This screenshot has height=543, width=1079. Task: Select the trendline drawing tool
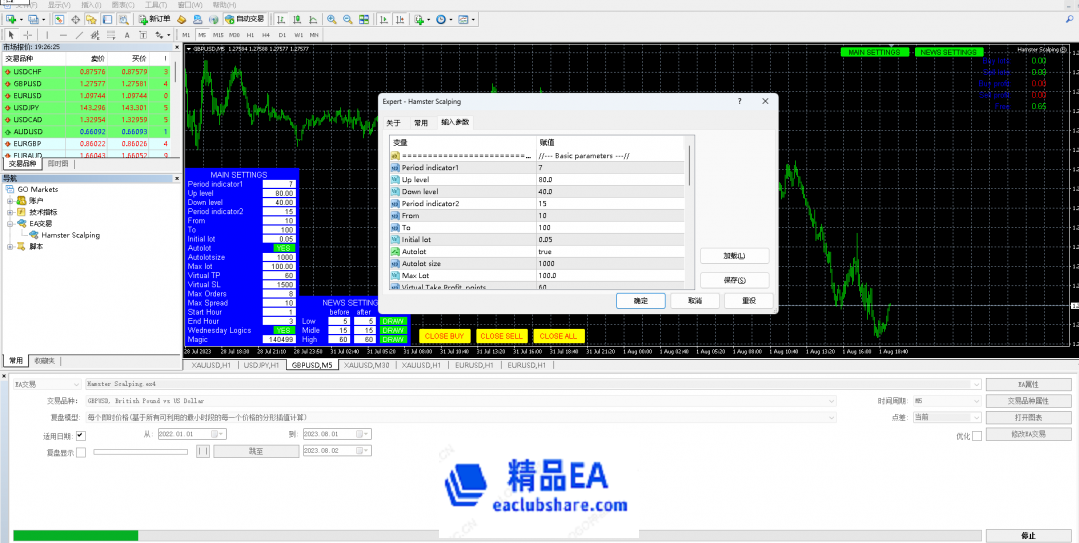(79, 35)
